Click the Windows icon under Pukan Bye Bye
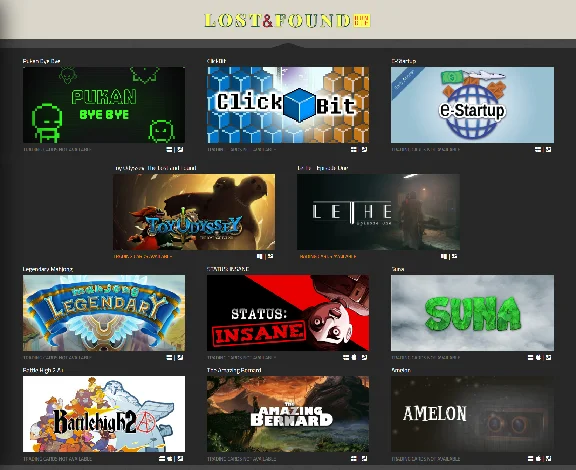Viewport: 576px width, 470px height. coord(169,150)
